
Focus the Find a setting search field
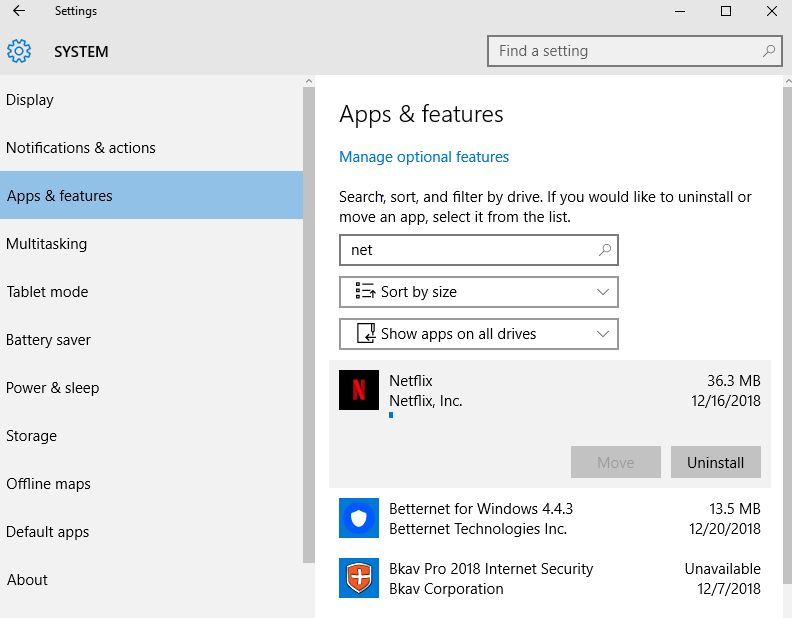[x=634, y=51]
